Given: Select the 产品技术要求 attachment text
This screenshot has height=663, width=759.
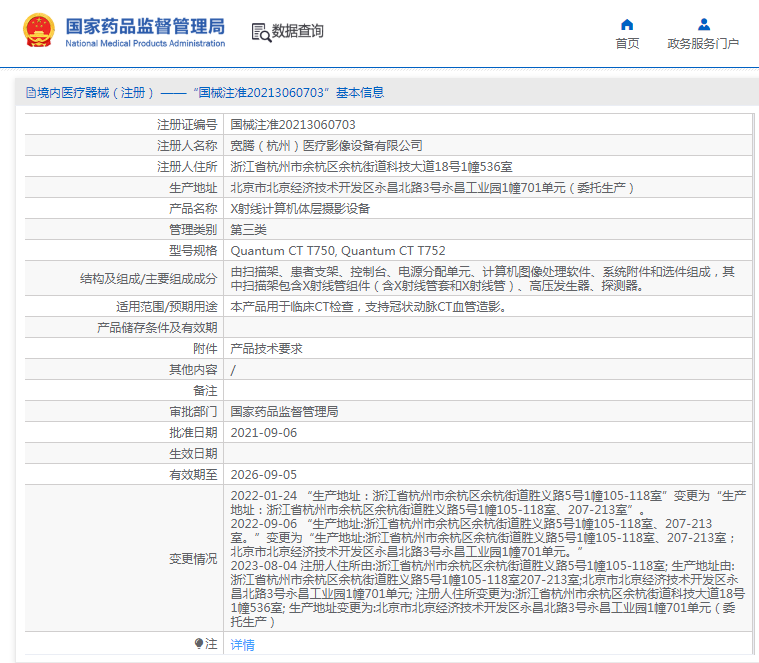Looking at the screenshot, I should click(x=266, y=348).
